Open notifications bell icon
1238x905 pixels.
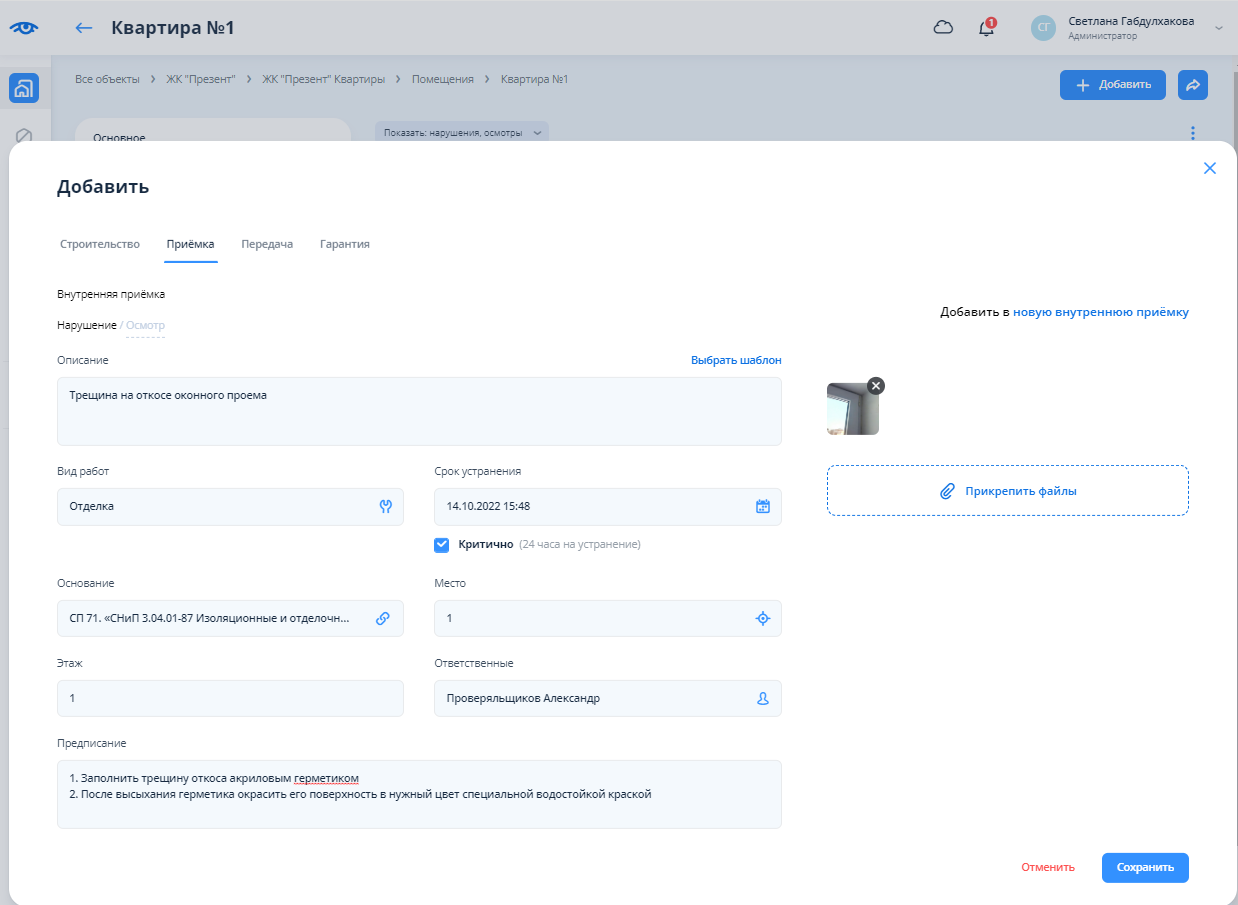(x=986, y=28)
